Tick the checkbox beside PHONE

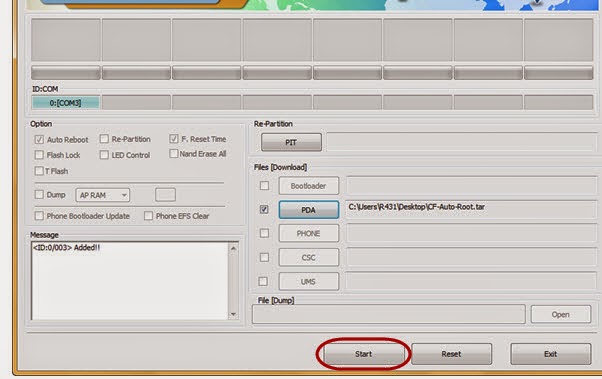click(264, 233)
